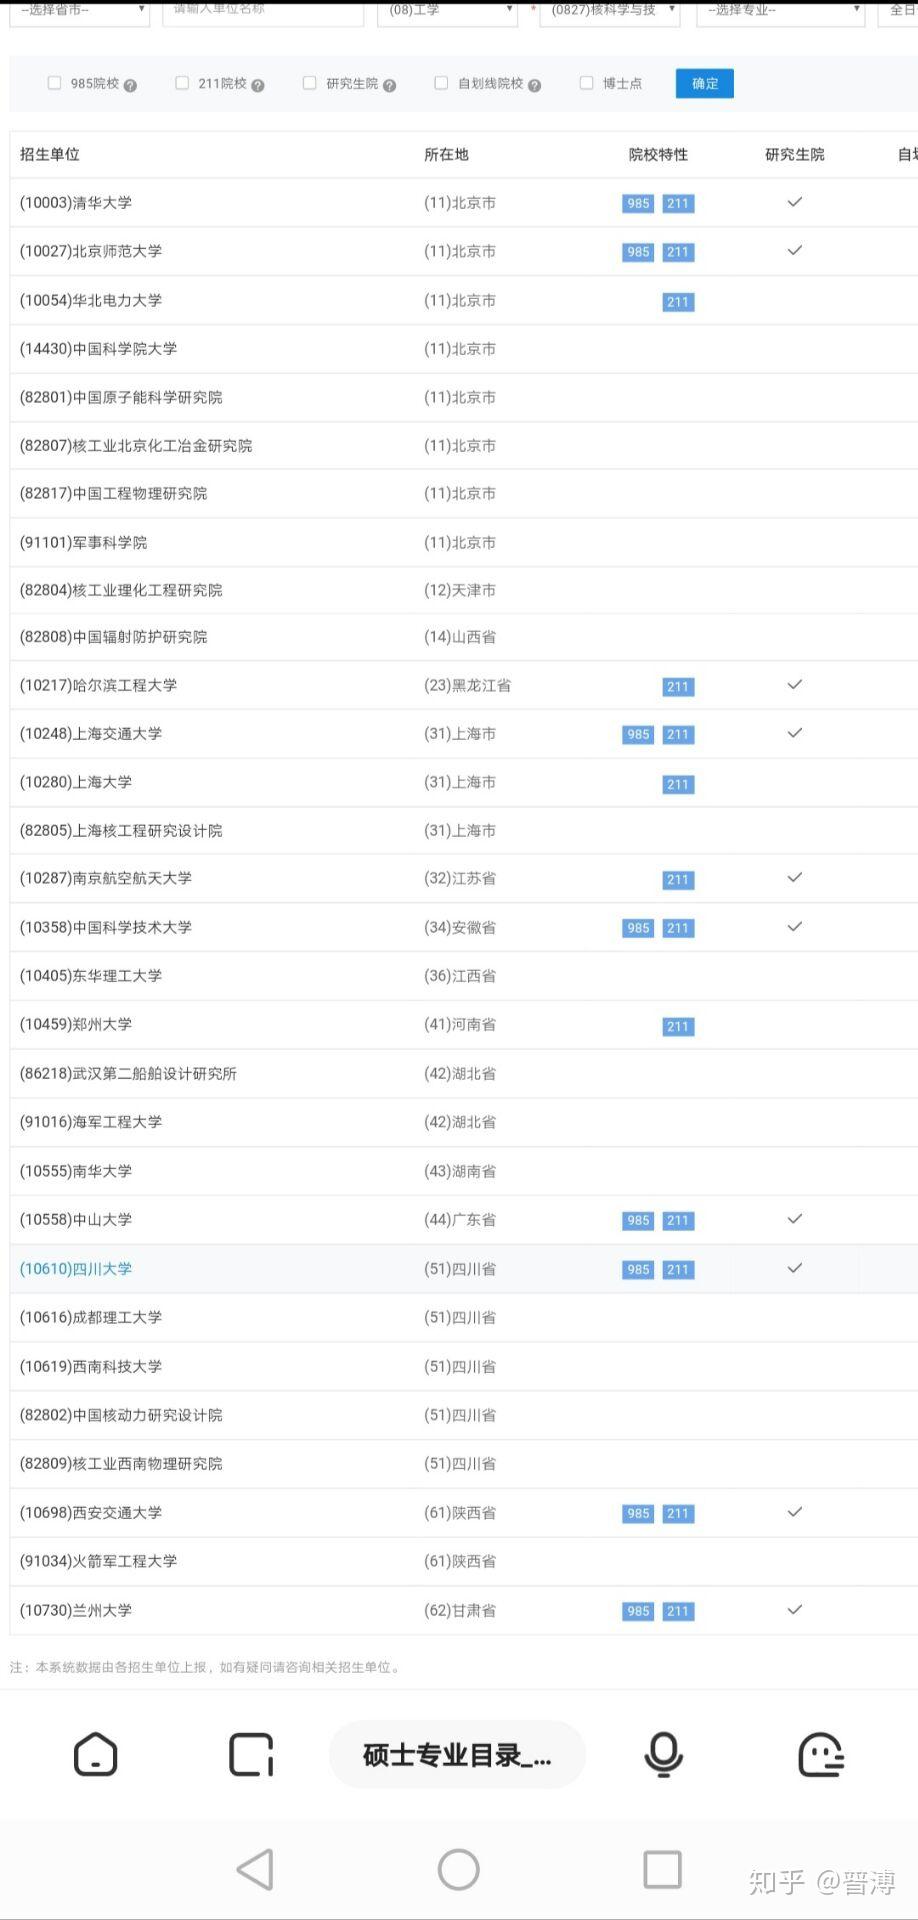This screenshot has height=1920, width=918.
Task: Open (10610)四川大学 link
Action: [x=76, y=1269]
